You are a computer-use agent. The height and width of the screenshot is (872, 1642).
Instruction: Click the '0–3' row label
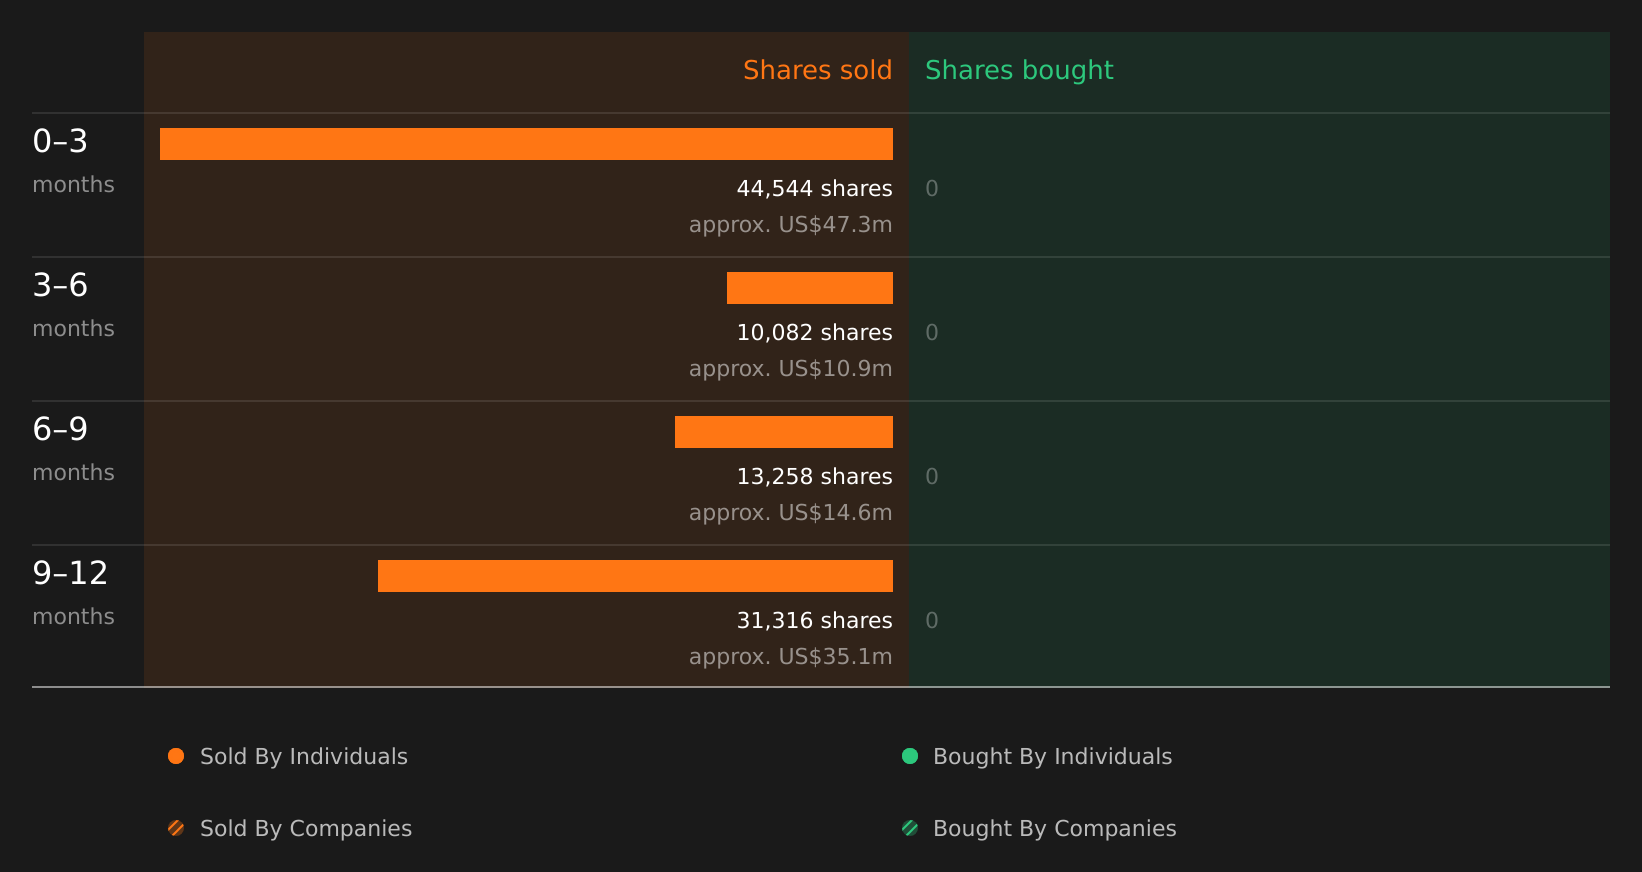click(60, 141)
